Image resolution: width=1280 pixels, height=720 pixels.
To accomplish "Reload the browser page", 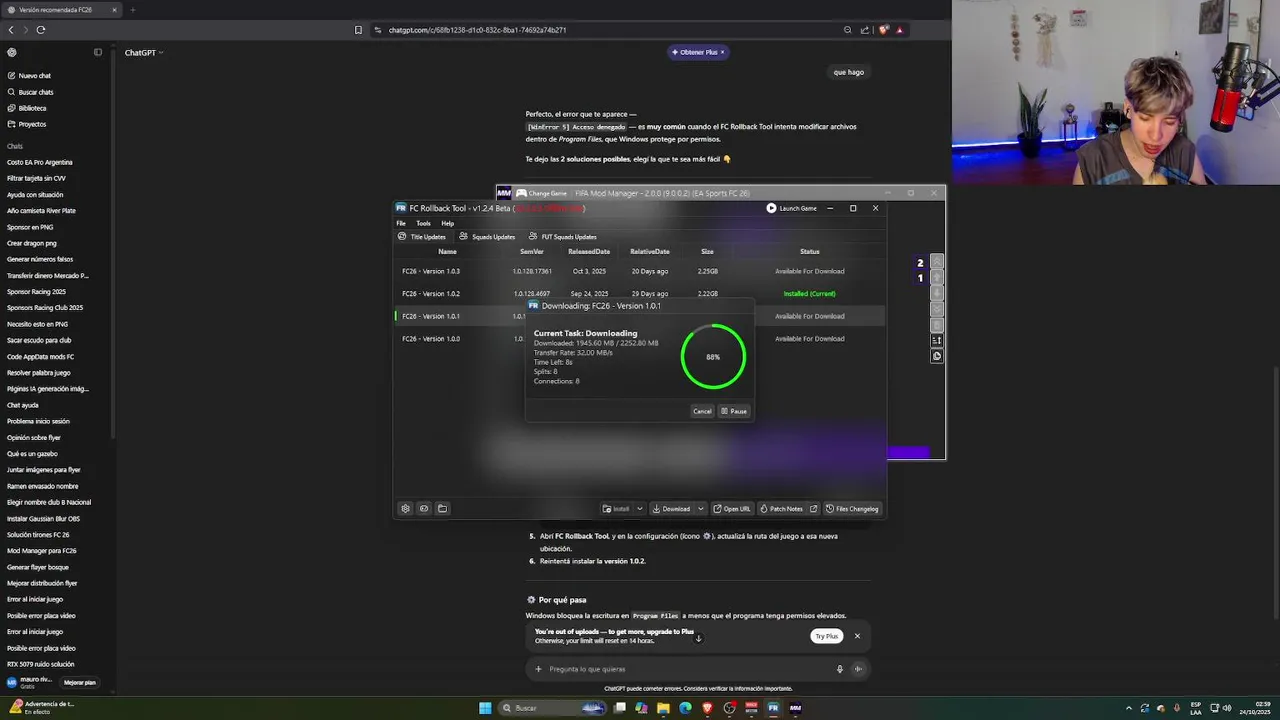I will (41, 30).
